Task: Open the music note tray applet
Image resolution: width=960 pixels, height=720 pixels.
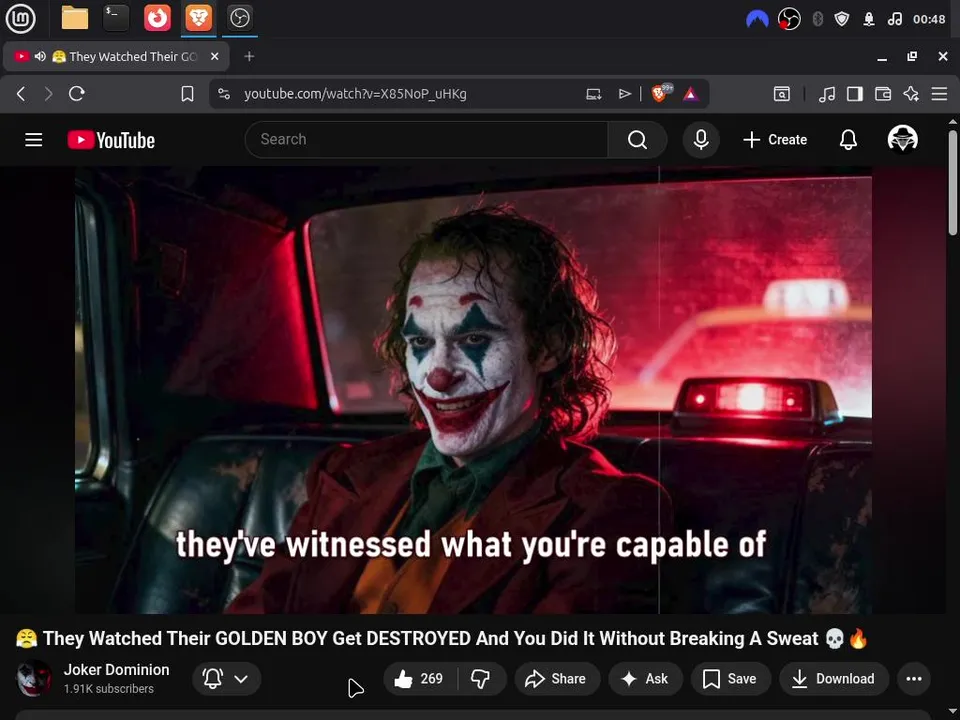Action: [894, 19]
